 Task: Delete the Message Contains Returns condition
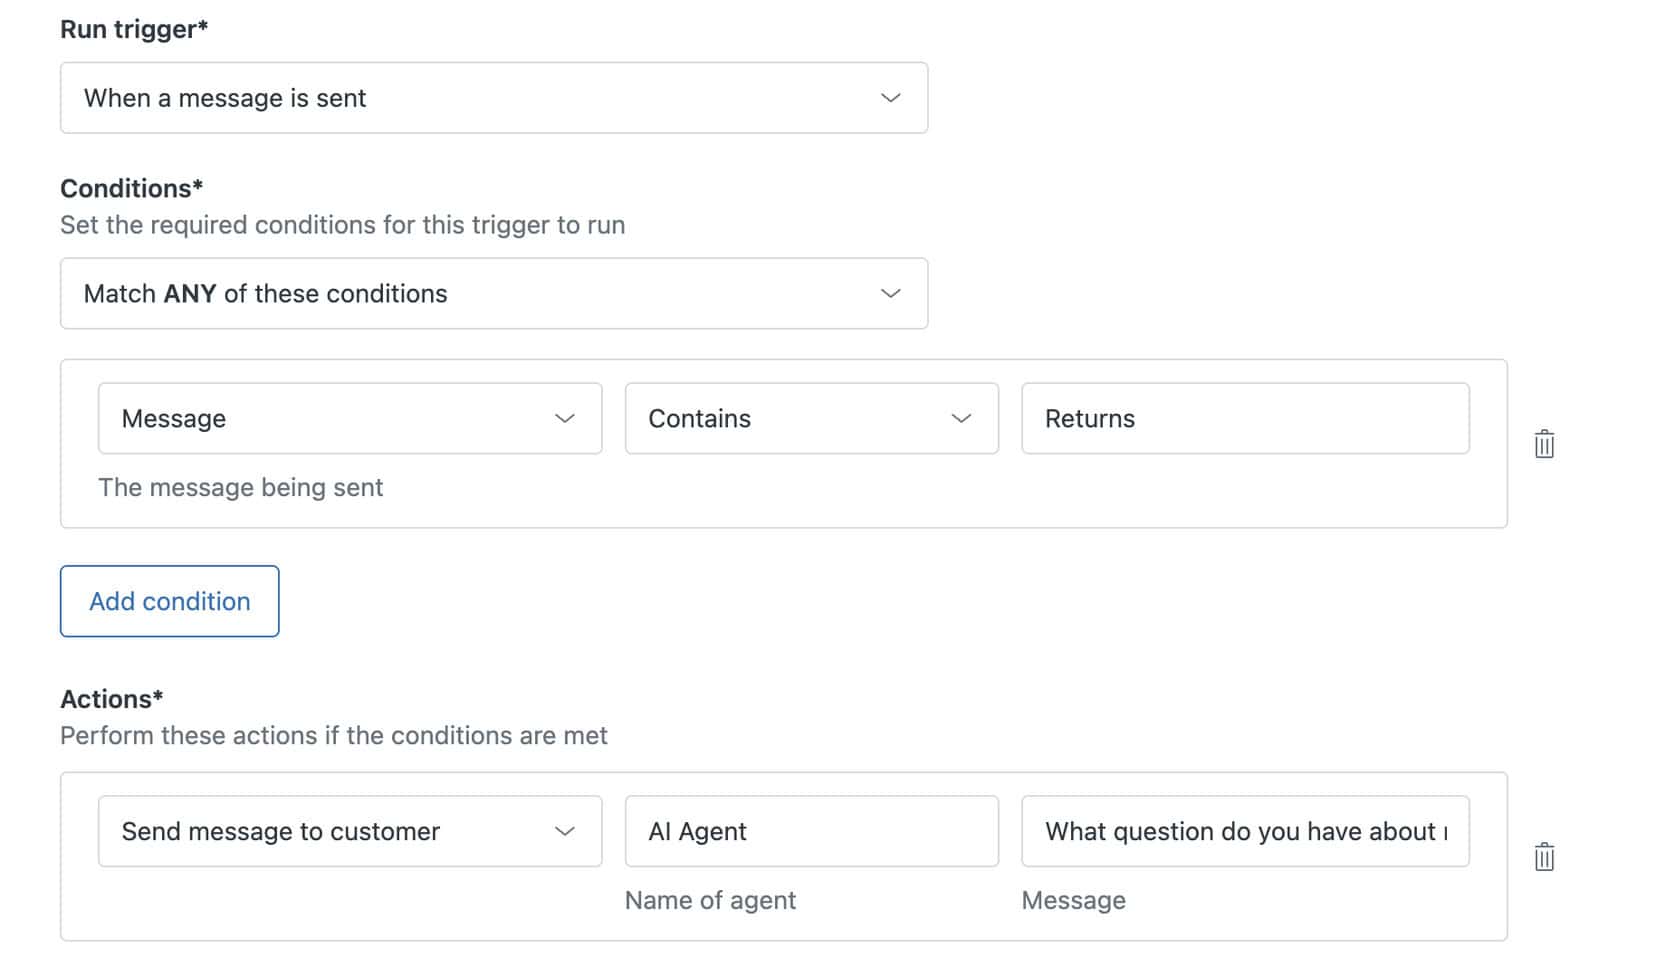click(x=1543, y=444)
